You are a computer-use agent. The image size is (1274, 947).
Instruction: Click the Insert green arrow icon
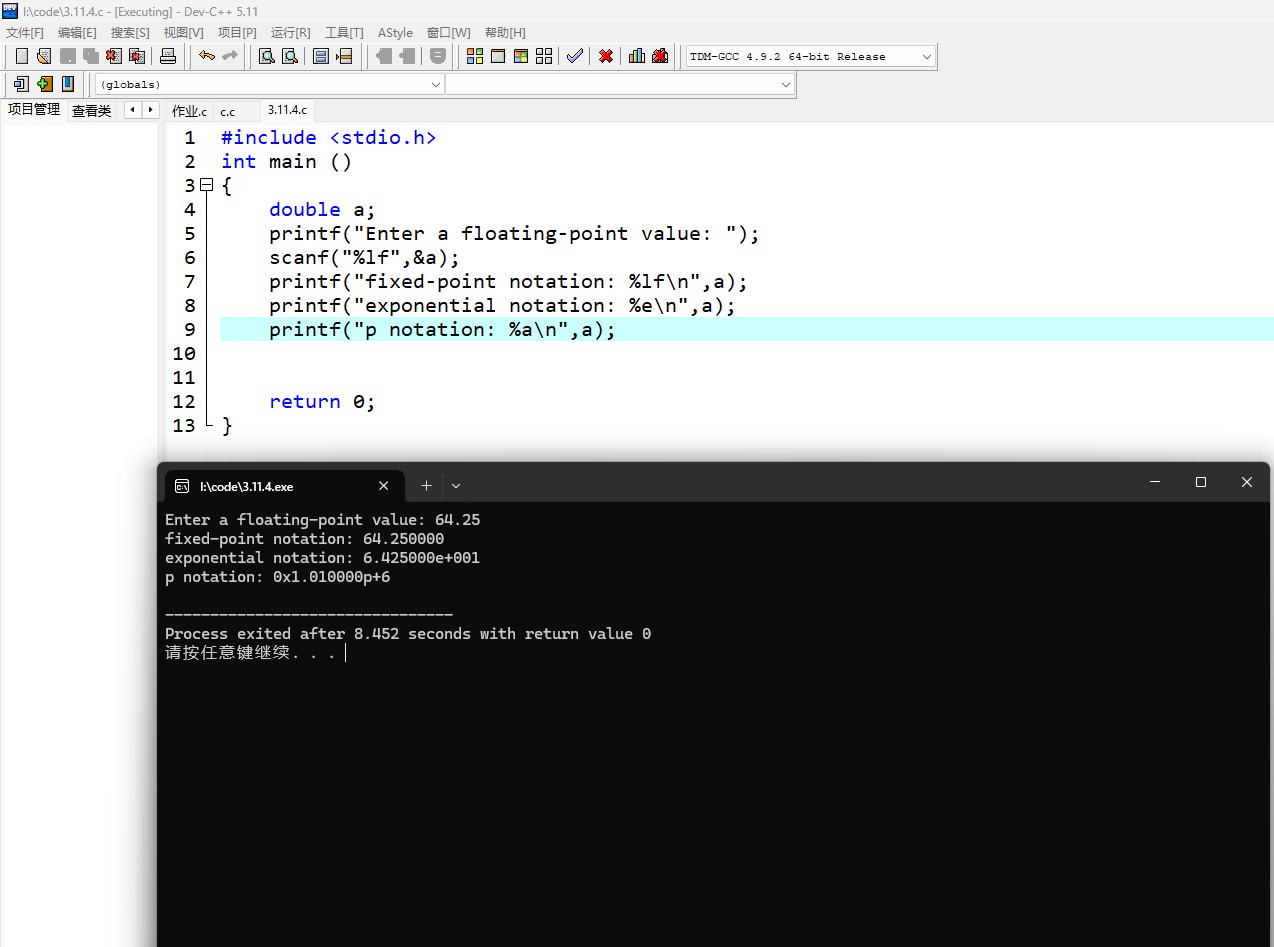(x=45, y=84)
